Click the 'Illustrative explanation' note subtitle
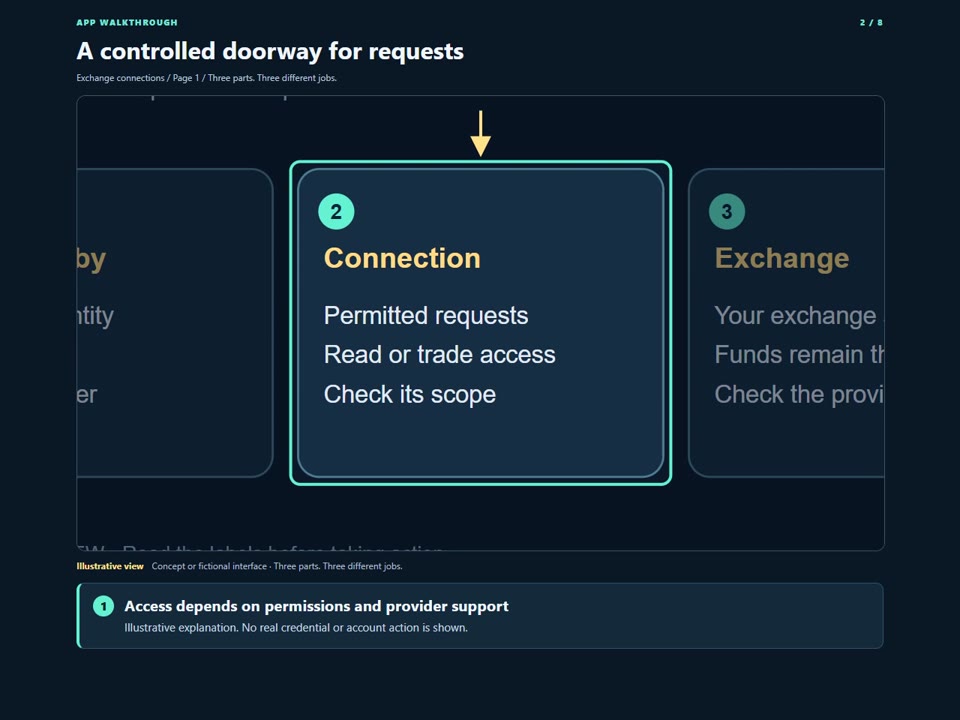Image resolution: width=960 pixels, height=720 pixels. (296, 628)
